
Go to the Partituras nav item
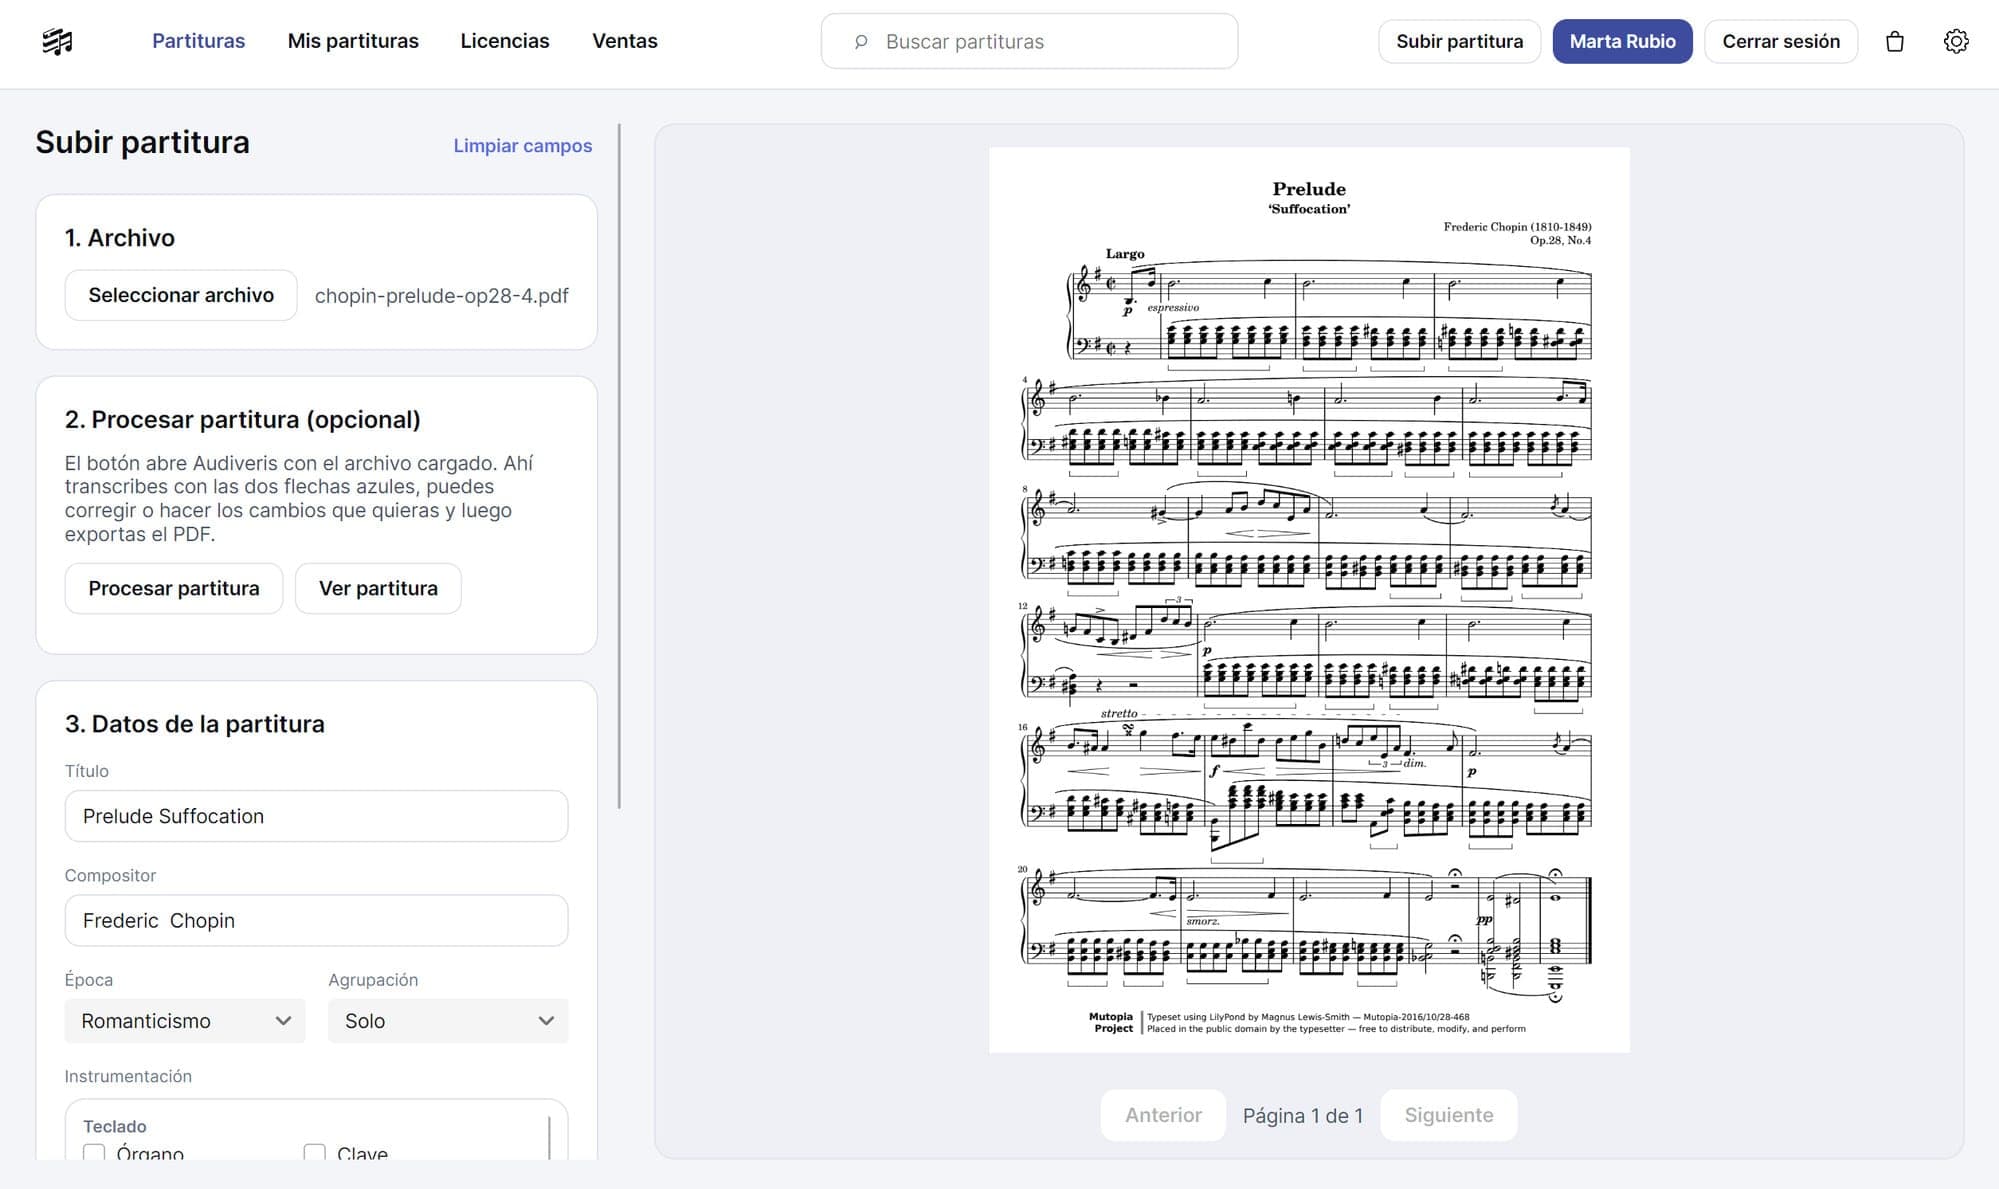click(x=198, y=41)
